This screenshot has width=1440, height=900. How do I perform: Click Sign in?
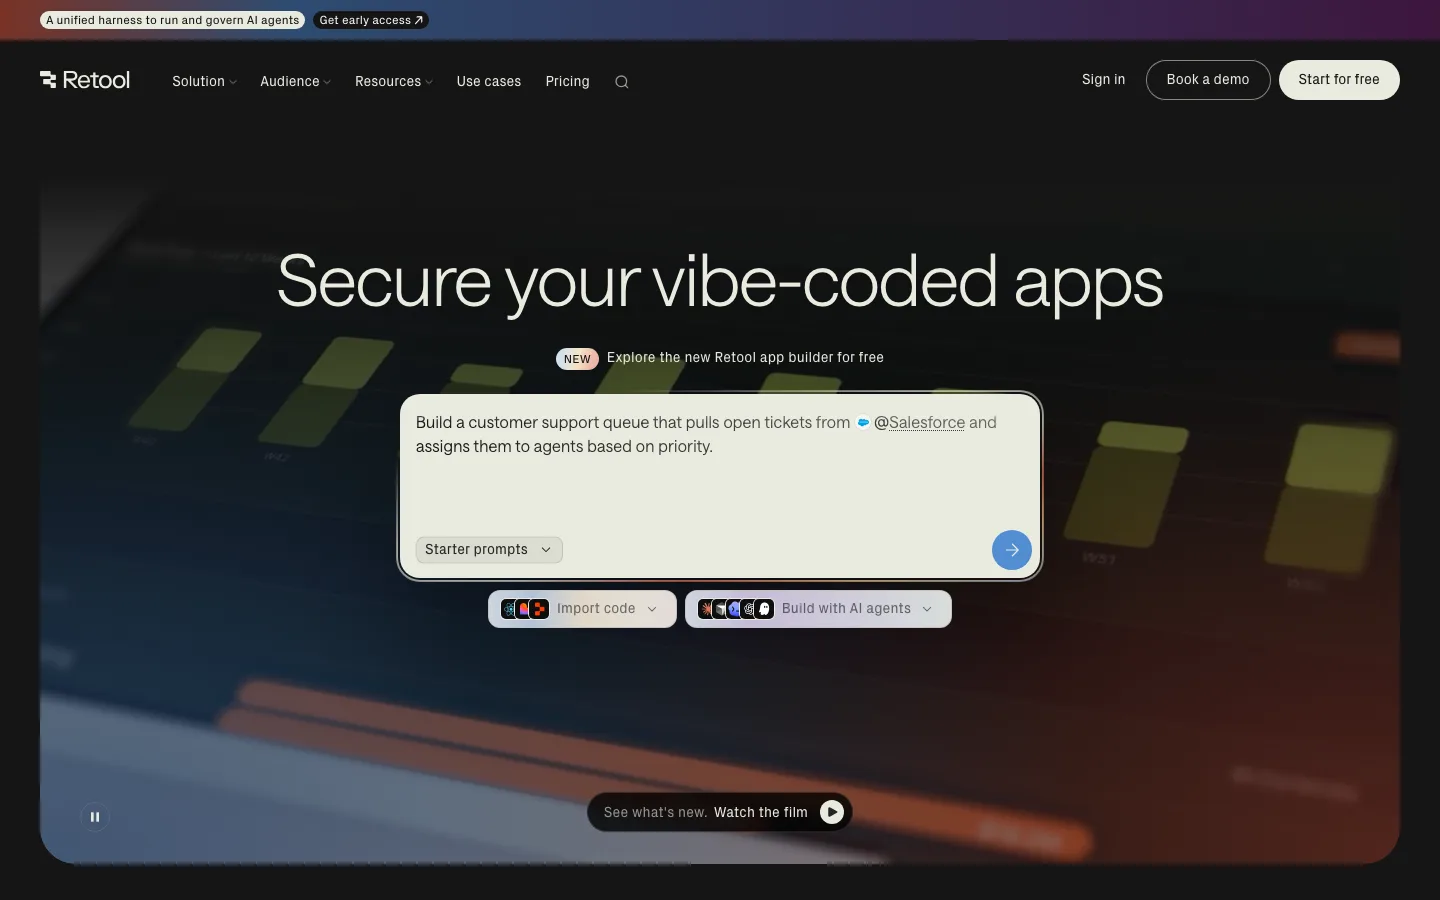(1103, 80)
